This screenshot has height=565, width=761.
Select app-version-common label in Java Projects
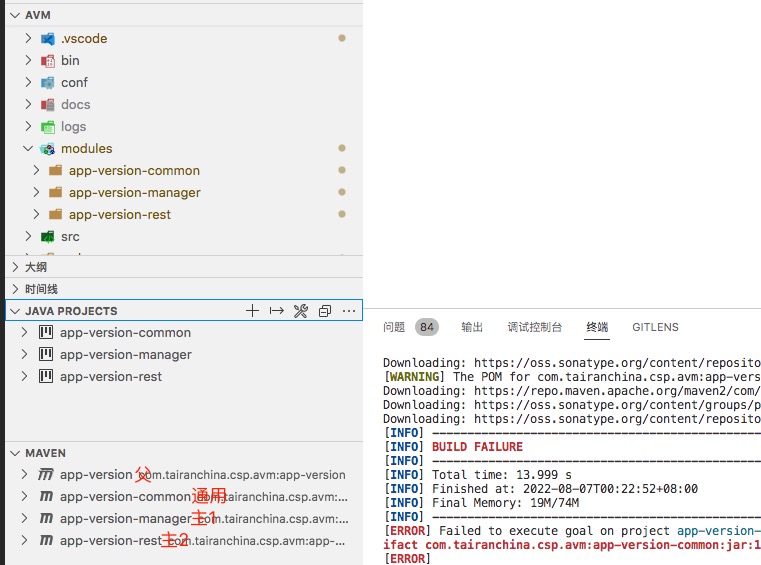tap(125, 332)
